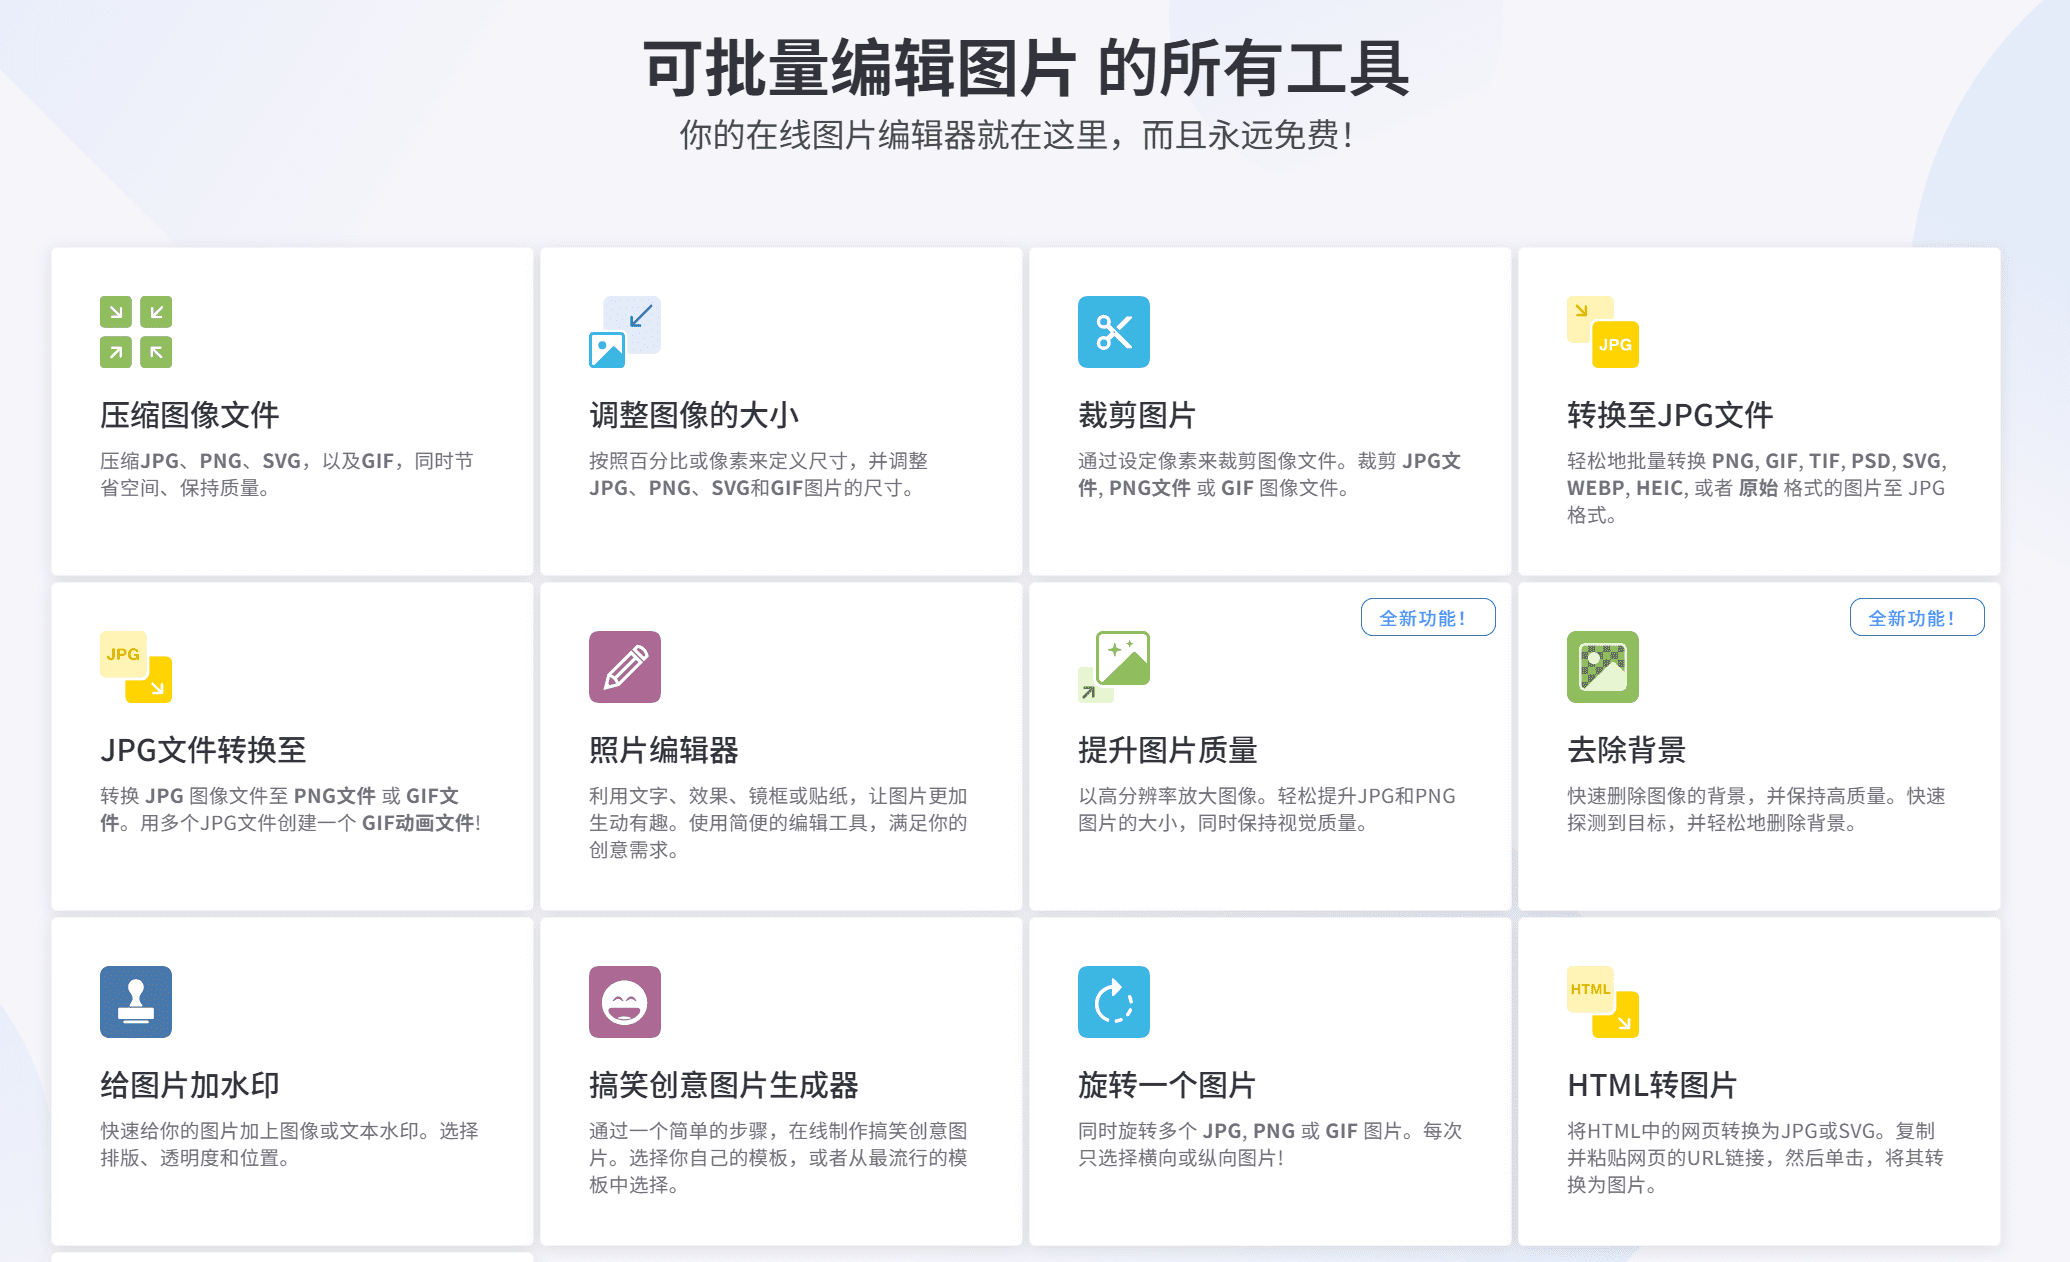Click the convert-from-JPG icon

(136, 667)
